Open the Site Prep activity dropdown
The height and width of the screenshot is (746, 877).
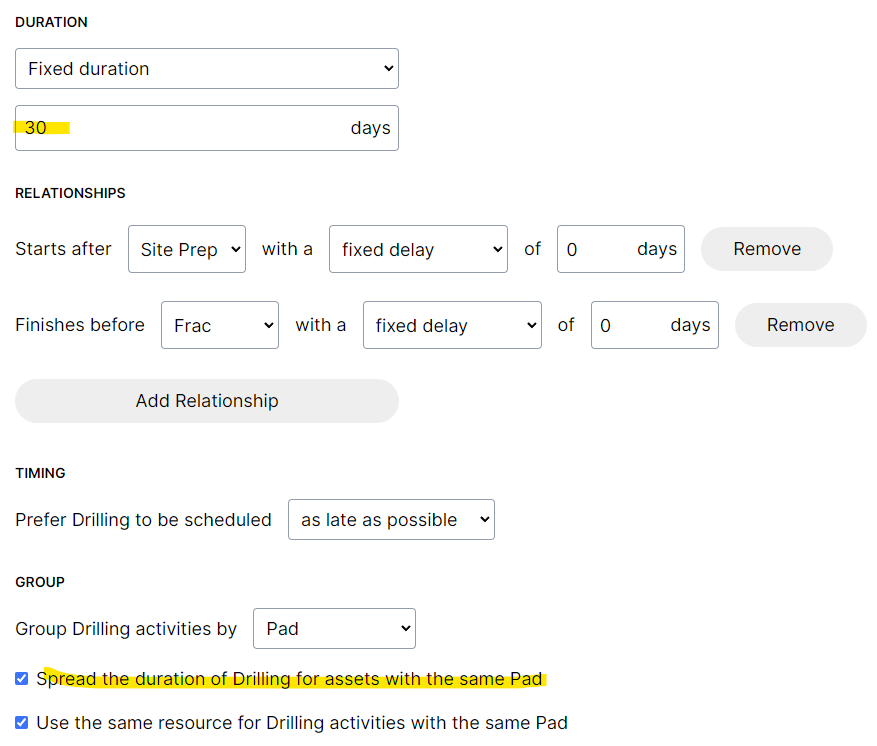pos(187,249)
